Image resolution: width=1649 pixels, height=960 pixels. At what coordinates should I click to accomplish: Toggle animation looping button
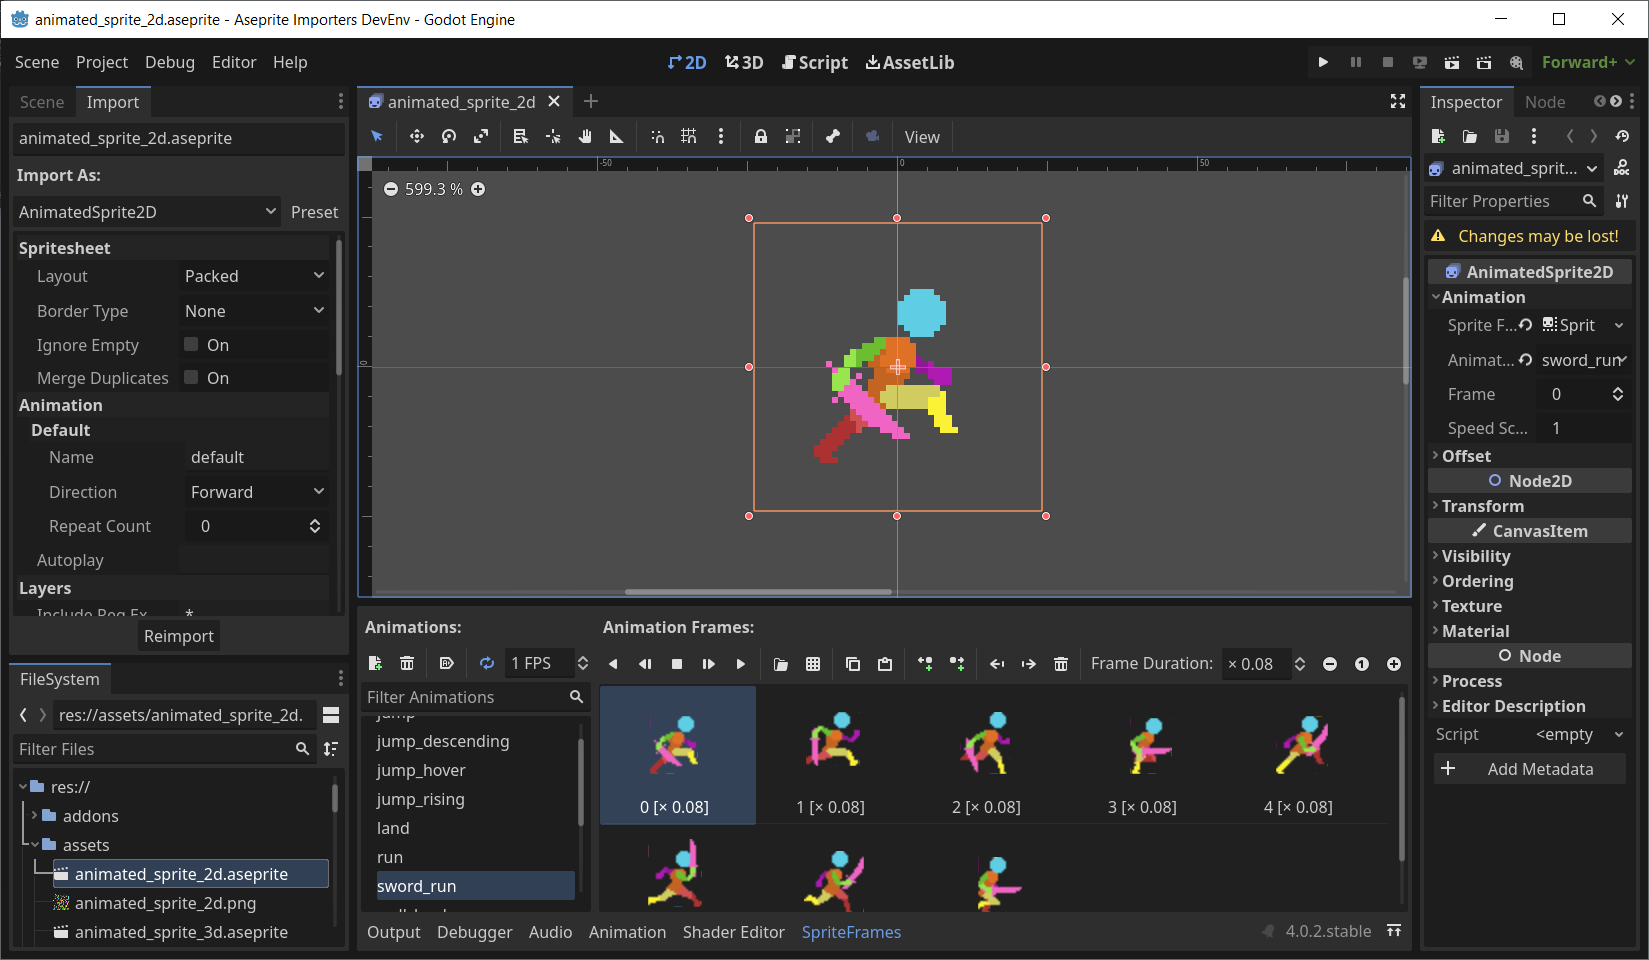click(x=487, y=663)
